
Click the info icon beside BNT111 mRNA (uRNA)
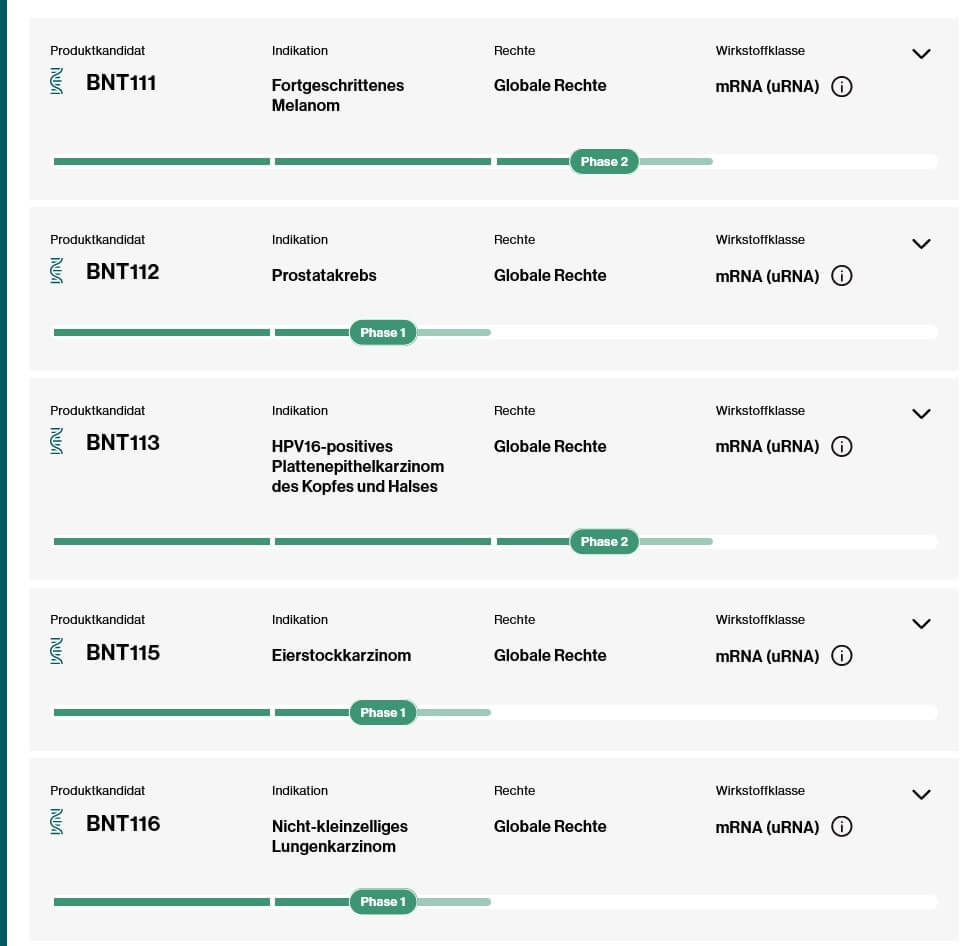click(x=842, y=87)
